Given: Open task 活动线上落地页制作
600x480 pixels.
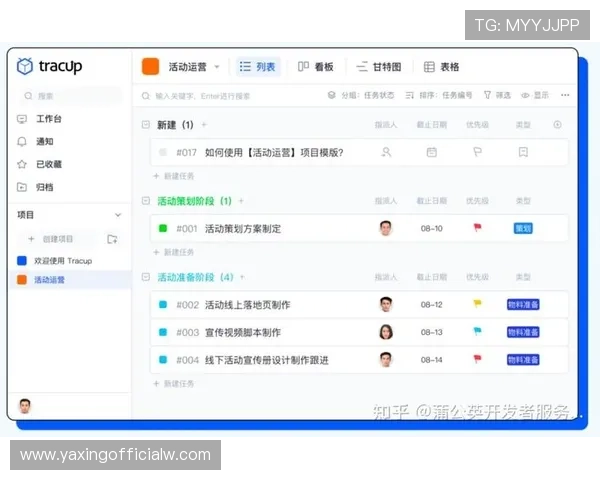Looking at the screenshot, I should 248,305.
